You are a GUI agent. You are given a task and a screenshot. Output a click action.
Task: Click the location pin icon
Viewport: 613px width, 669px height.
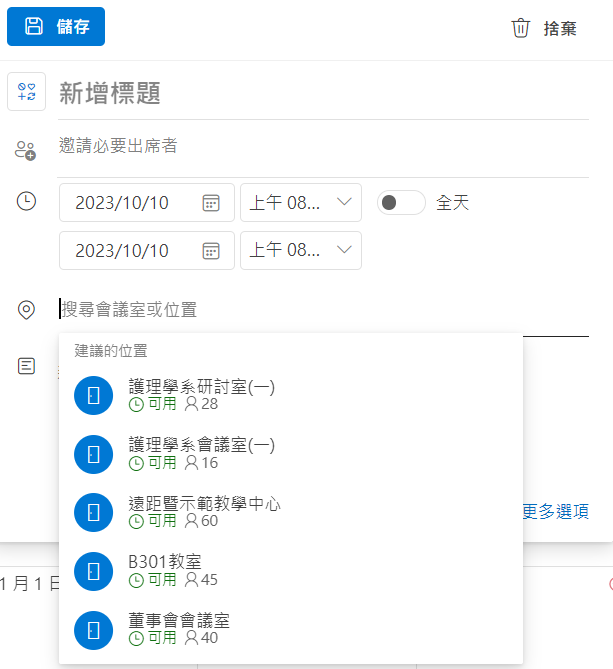pyautogui.click(x=27, y=310)
